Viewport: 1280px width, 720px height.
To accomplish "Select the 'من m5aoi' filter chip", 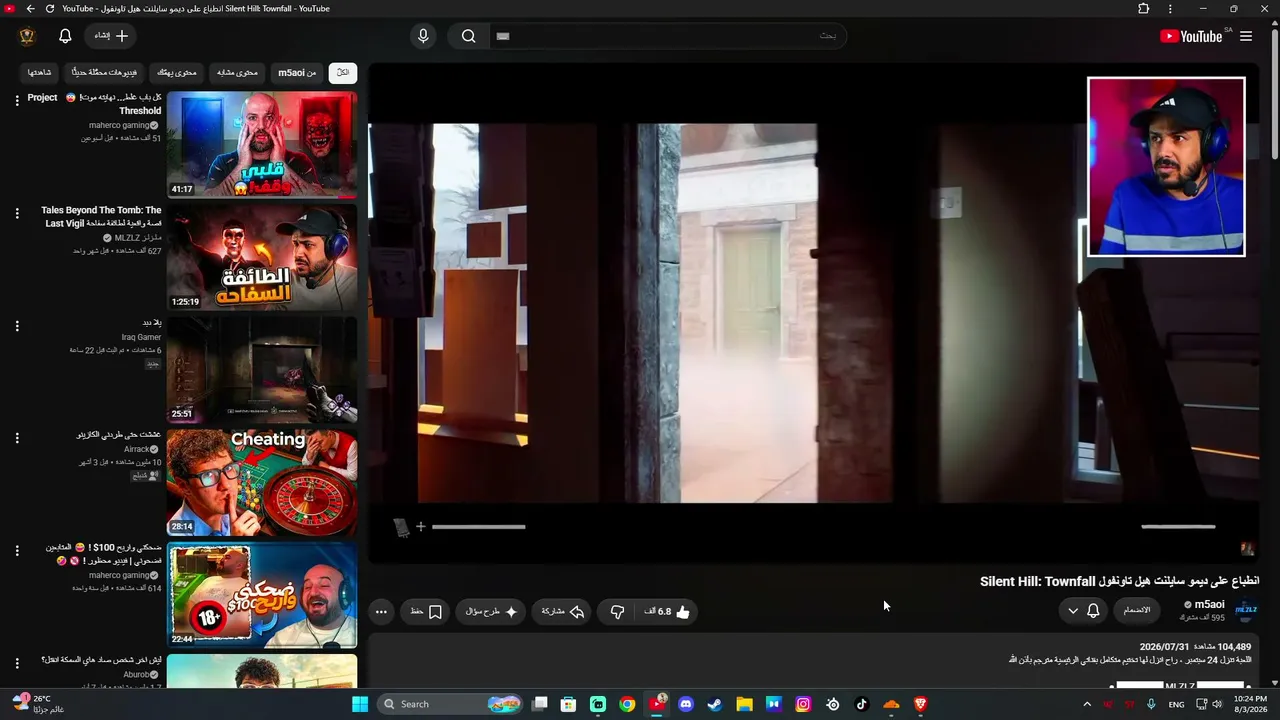I will 297,72.
